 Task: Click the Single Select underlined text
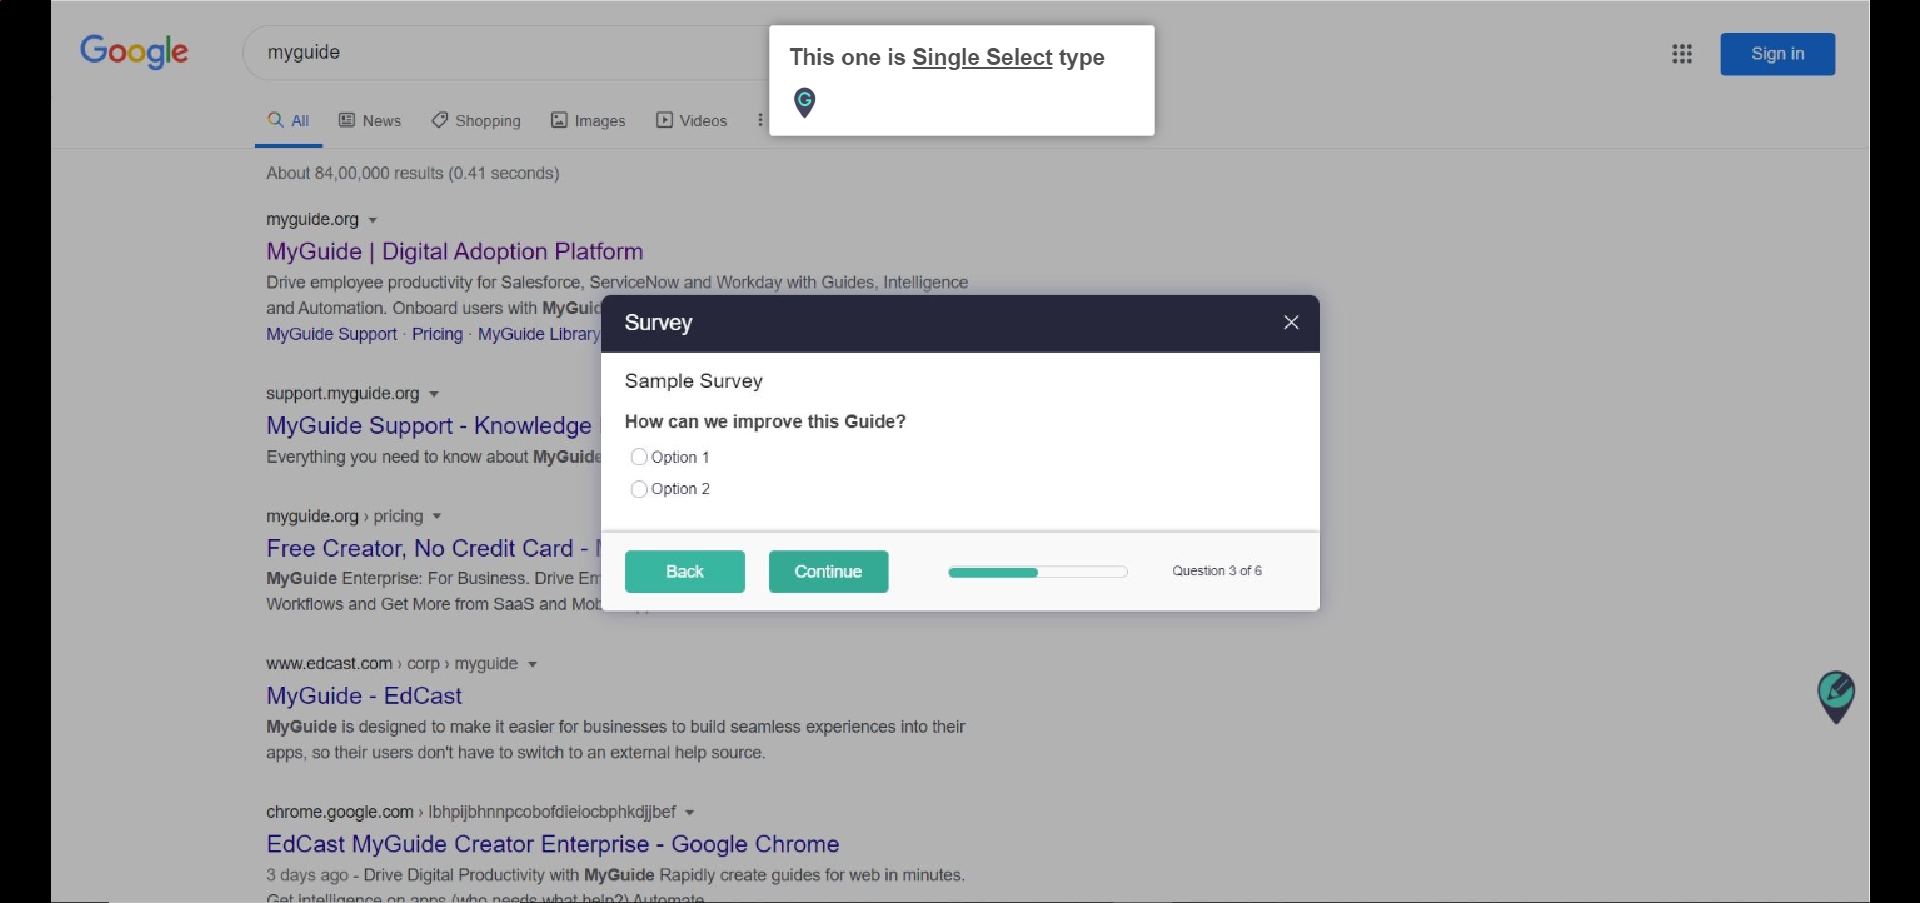tap(982, 57)
